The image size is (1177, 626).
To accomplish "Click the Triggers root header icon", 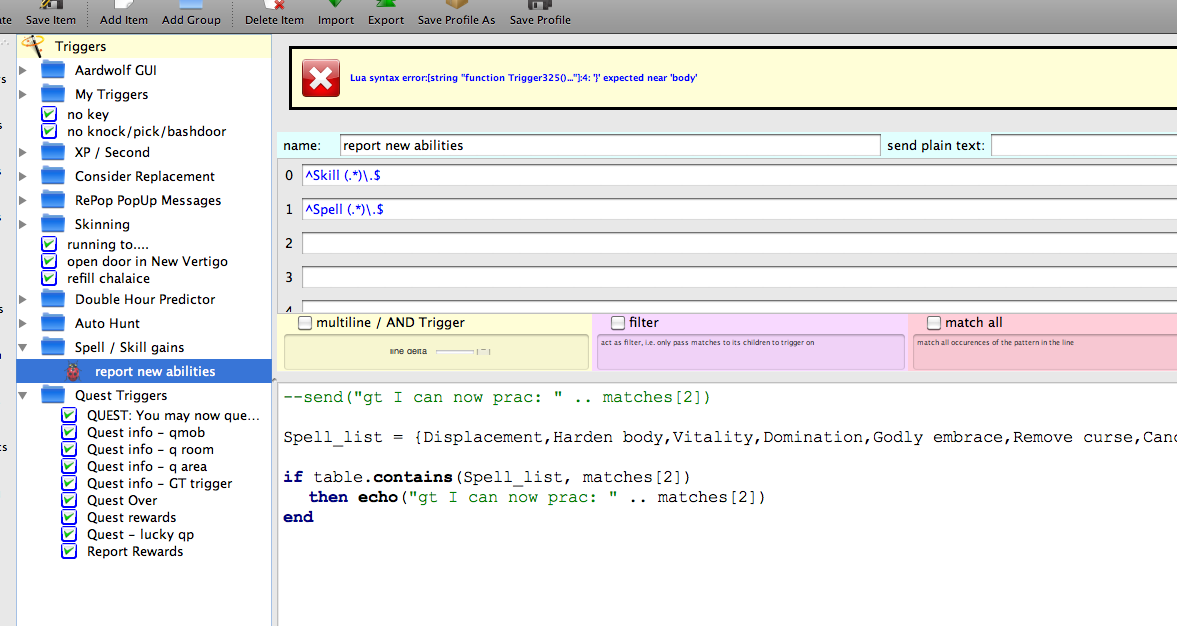I will tap(32, 47).
